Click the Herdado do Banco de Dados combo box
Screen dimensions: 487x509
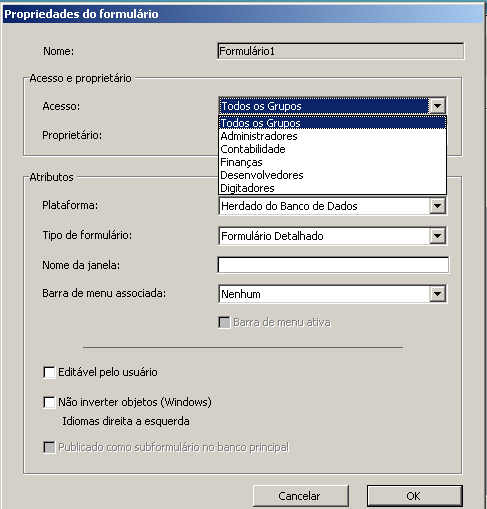(332, 206)
